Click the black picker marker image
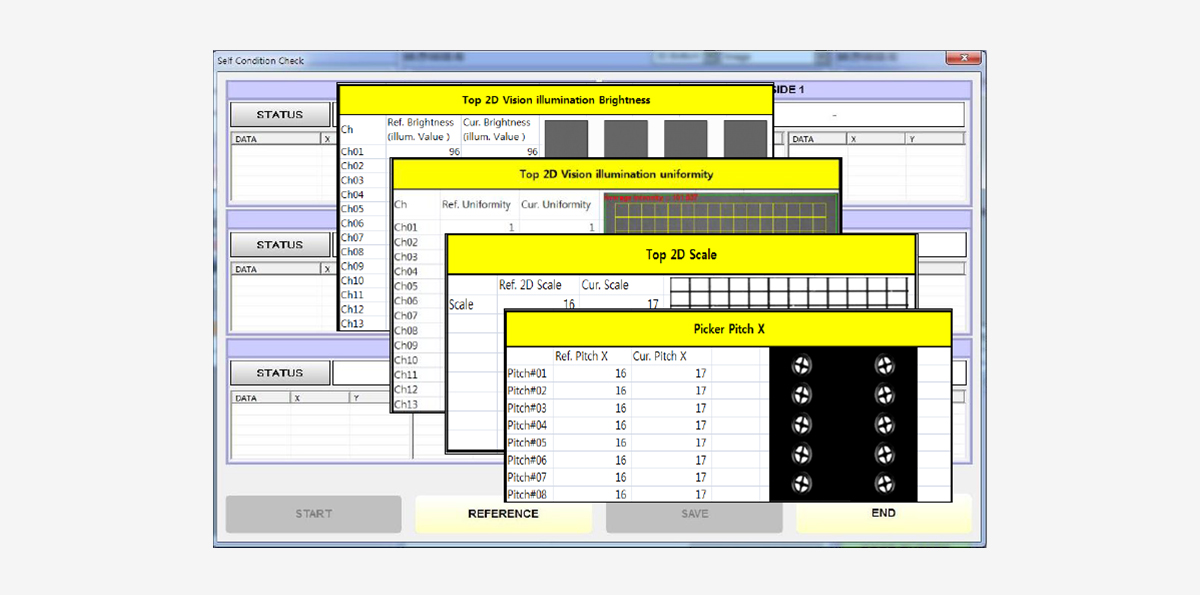Image resolution: width=1200 pixels, height=595 pixels. [x=843, y=424]
